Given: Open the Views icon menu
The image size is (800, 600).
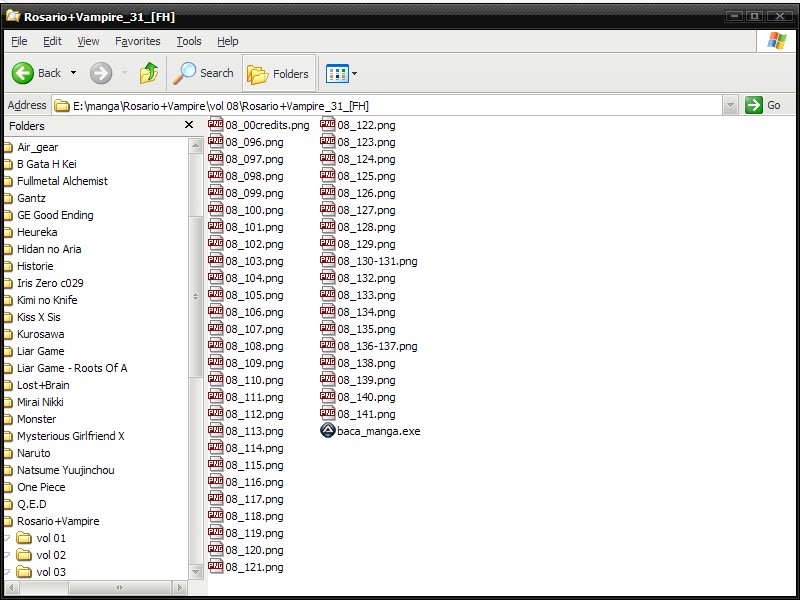Looking at the screenshot, I should tap(337, 74).
